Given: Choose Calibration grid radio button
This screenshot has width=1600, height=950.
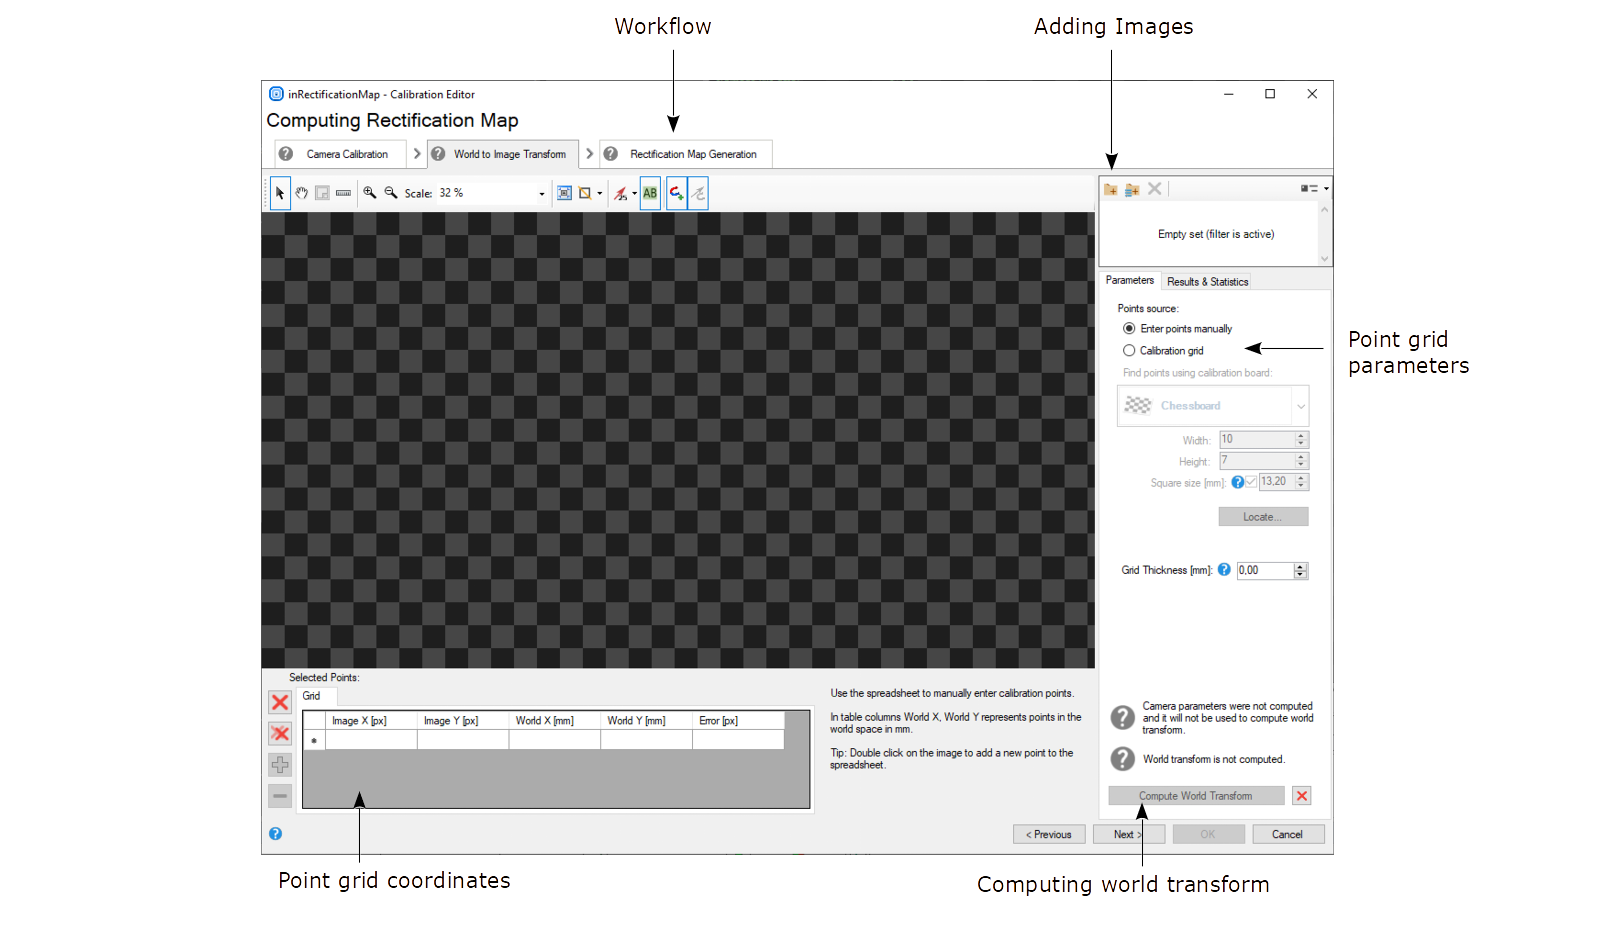Looking at the screenshot, I should 1129,351.
